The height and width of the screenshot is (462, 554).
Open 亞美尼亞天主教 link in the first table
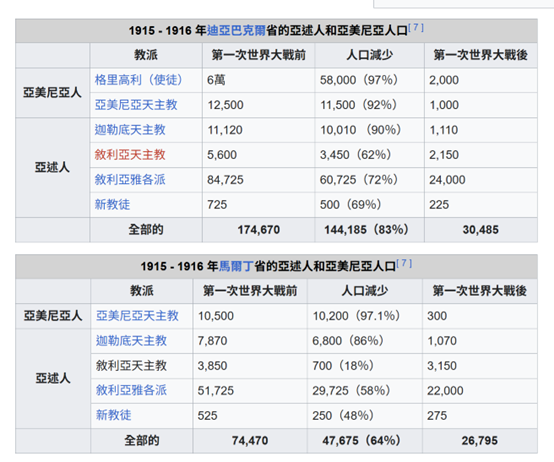[x=136, y=105]
